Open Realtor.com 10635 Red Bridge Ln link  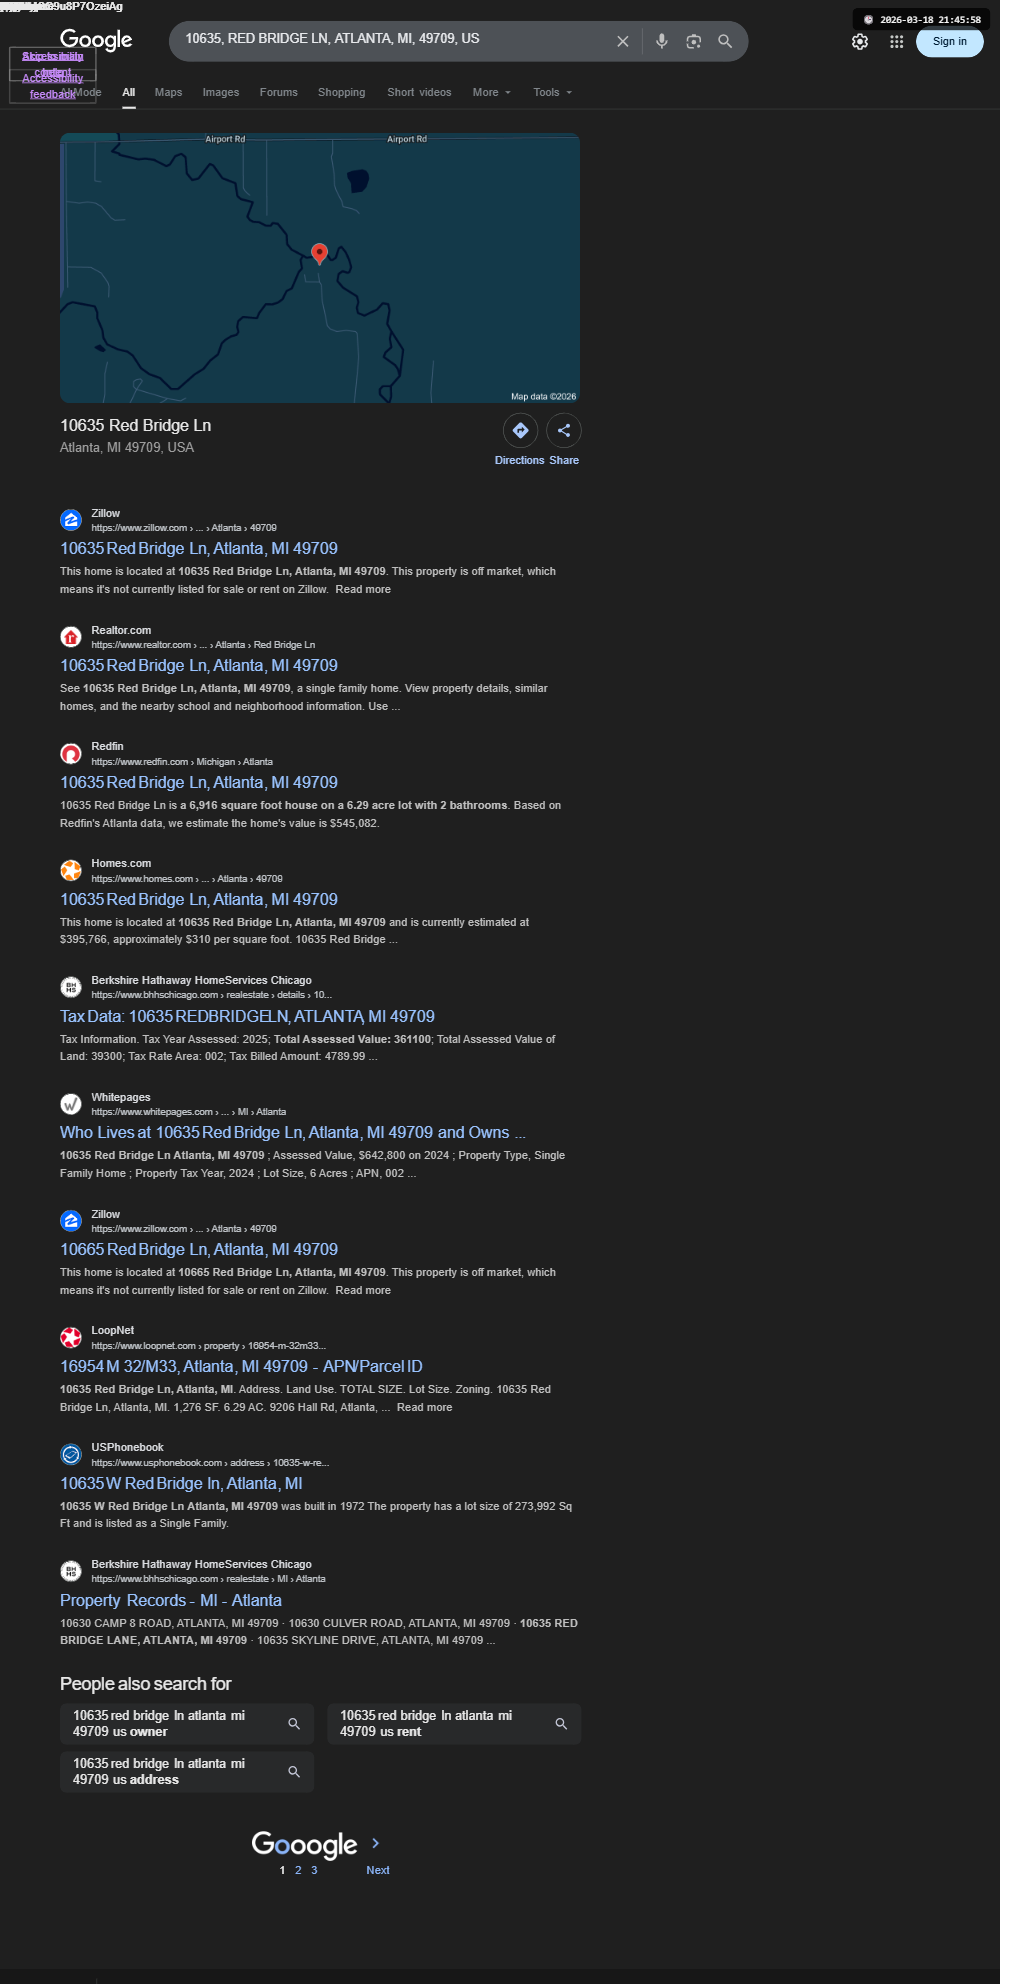tap(199, 665)
